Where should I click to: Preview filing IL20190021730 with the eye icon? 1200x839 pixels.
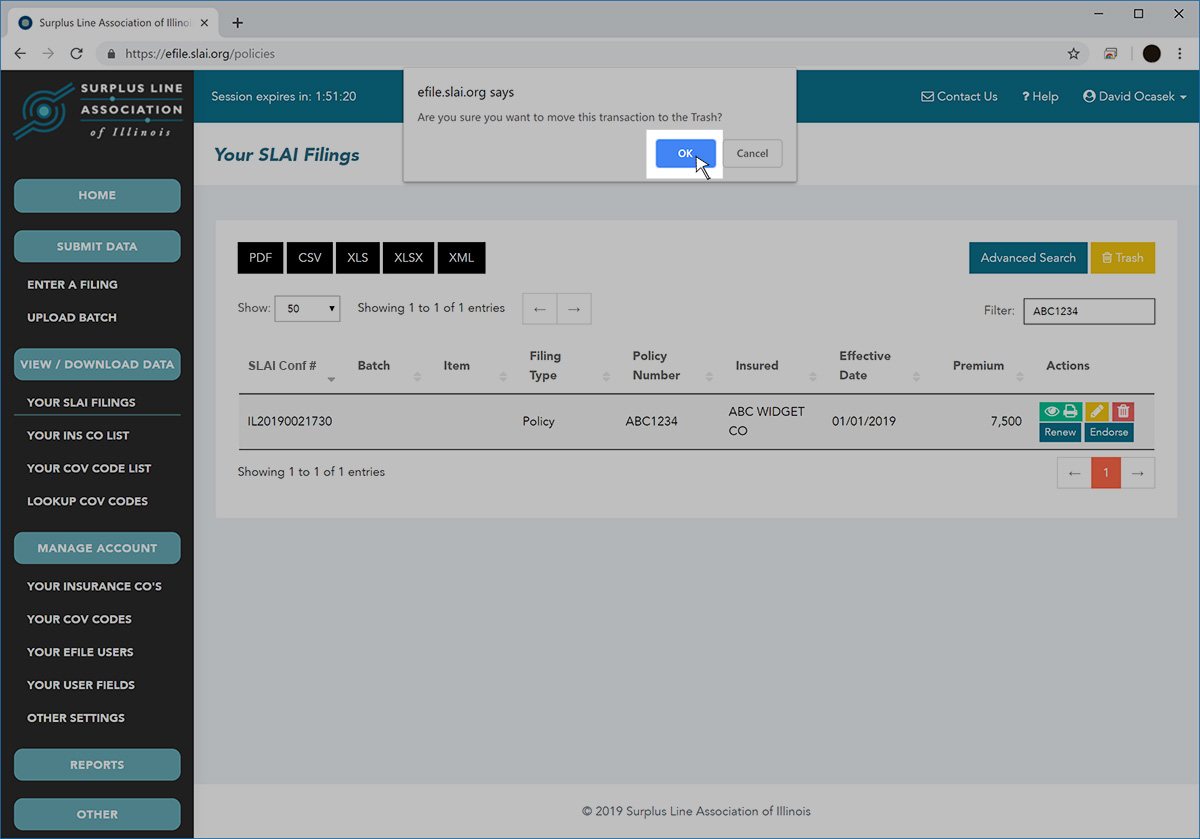[x=1051, y=411]
